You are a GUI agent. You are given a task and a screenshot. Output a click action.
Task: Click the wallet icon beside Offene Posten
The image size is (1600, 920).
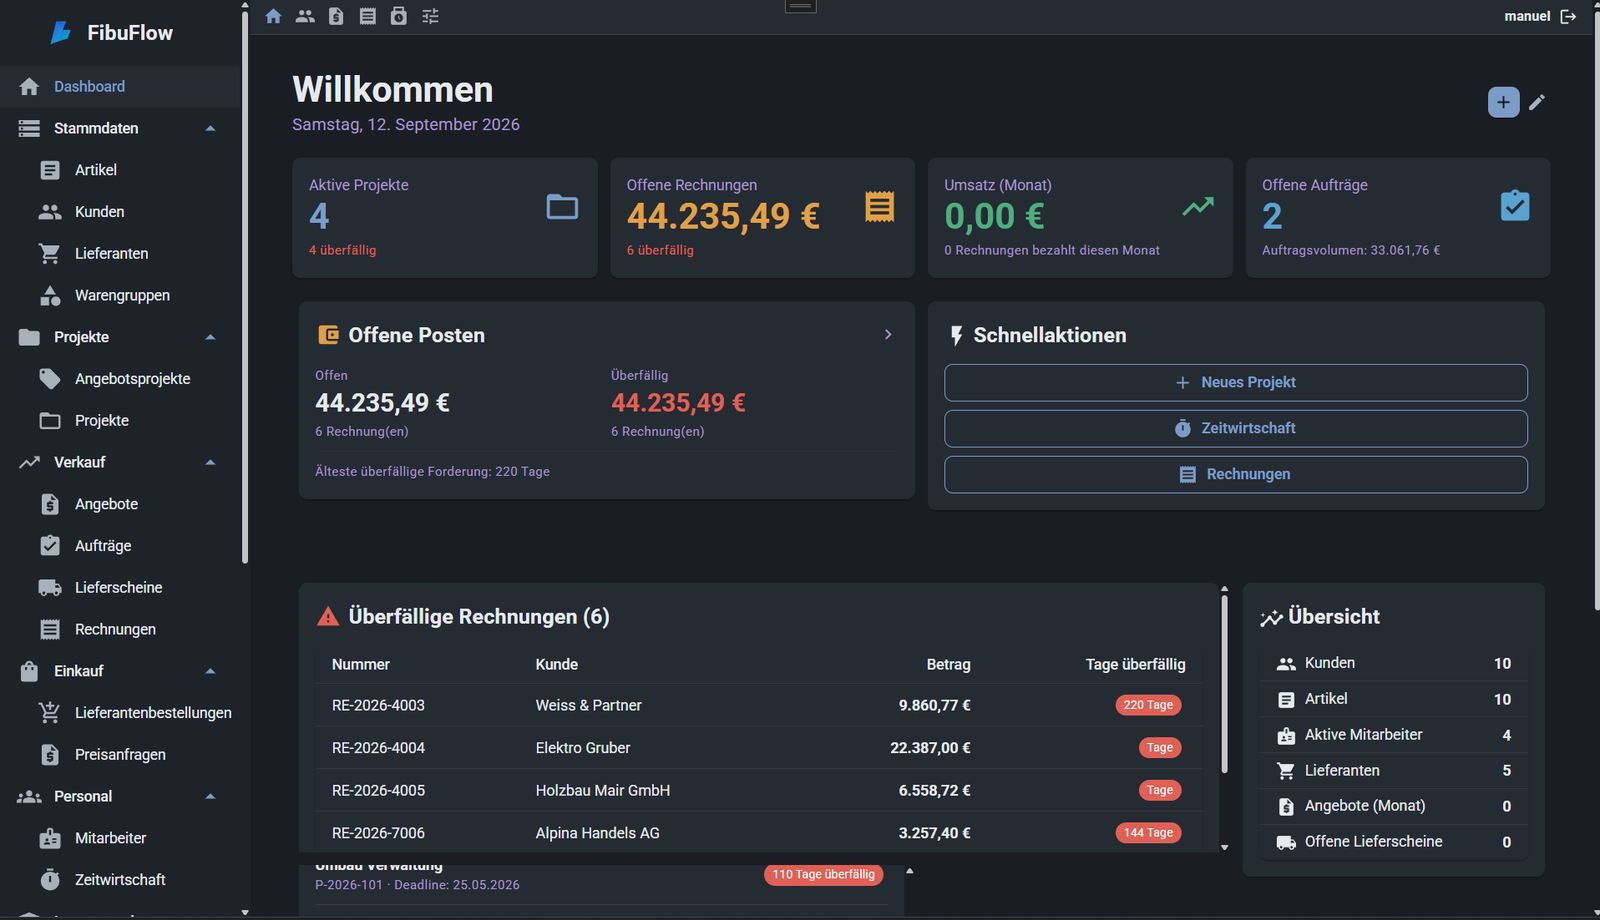pos(328,335)
